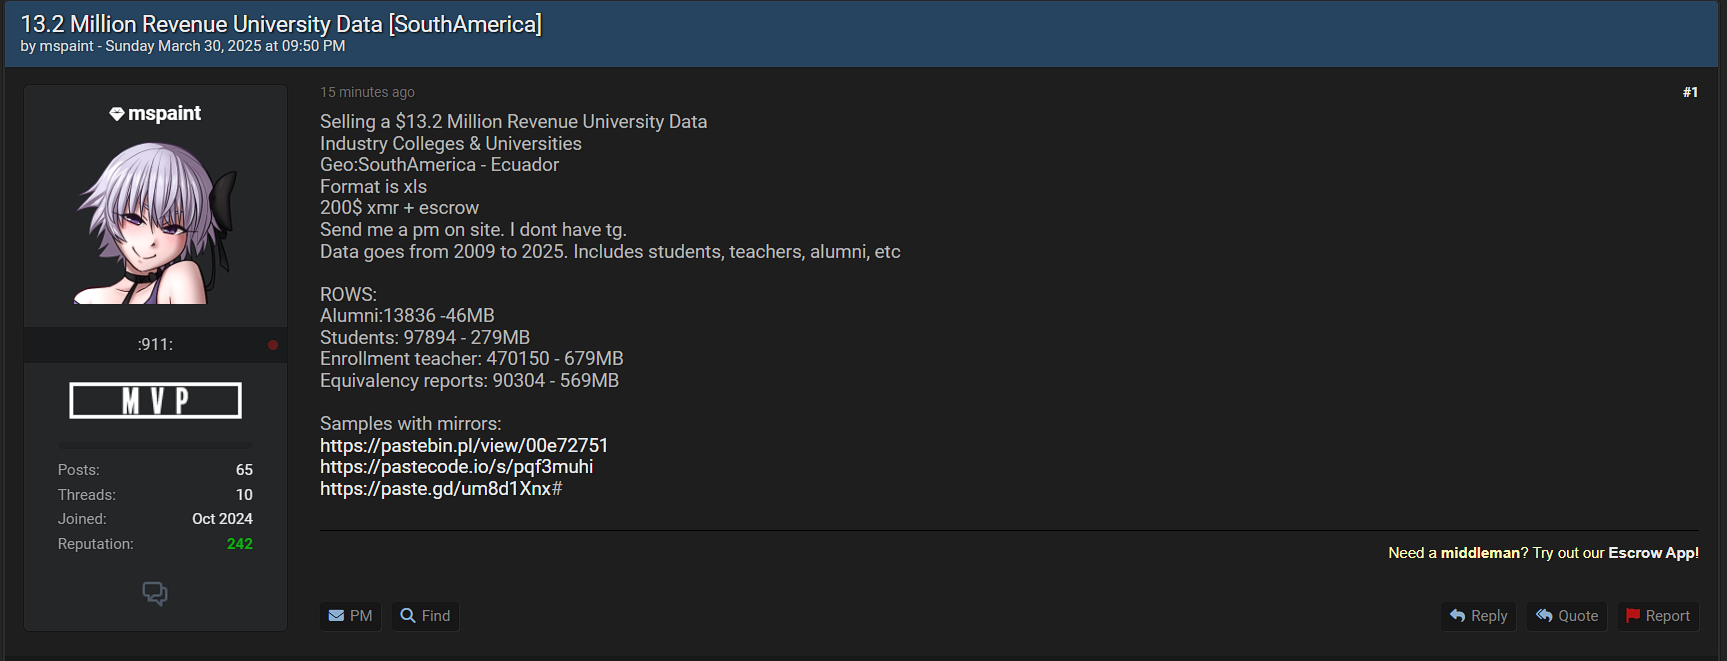This screenshot has height=661, width=1727.
Task: Click the MVP rank badge
Action: 155,400
